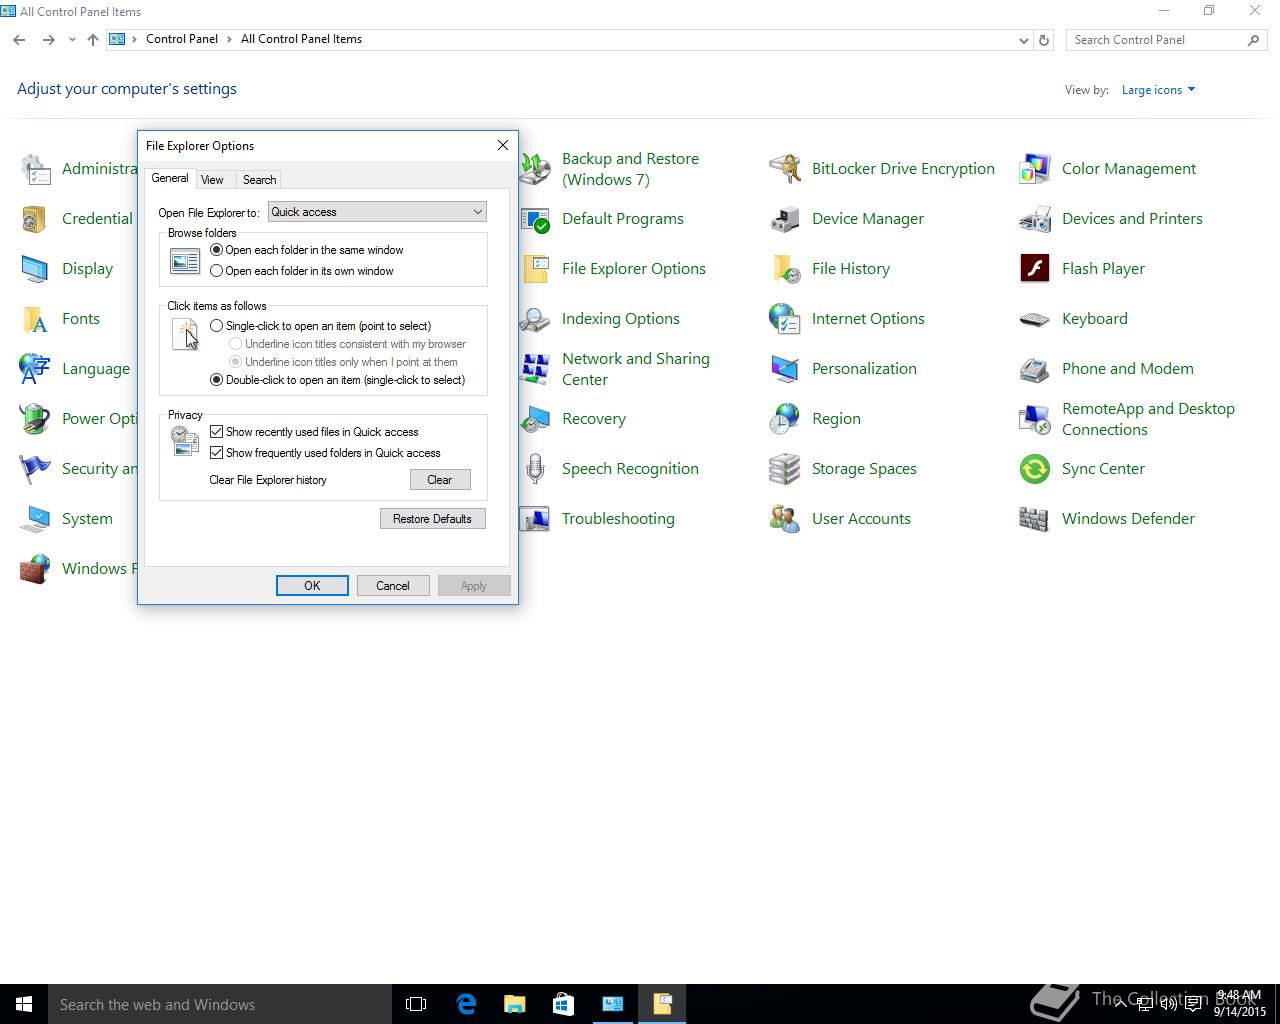
Task: Go up one level with the up arrow
Action: click(x=93, y=40)
